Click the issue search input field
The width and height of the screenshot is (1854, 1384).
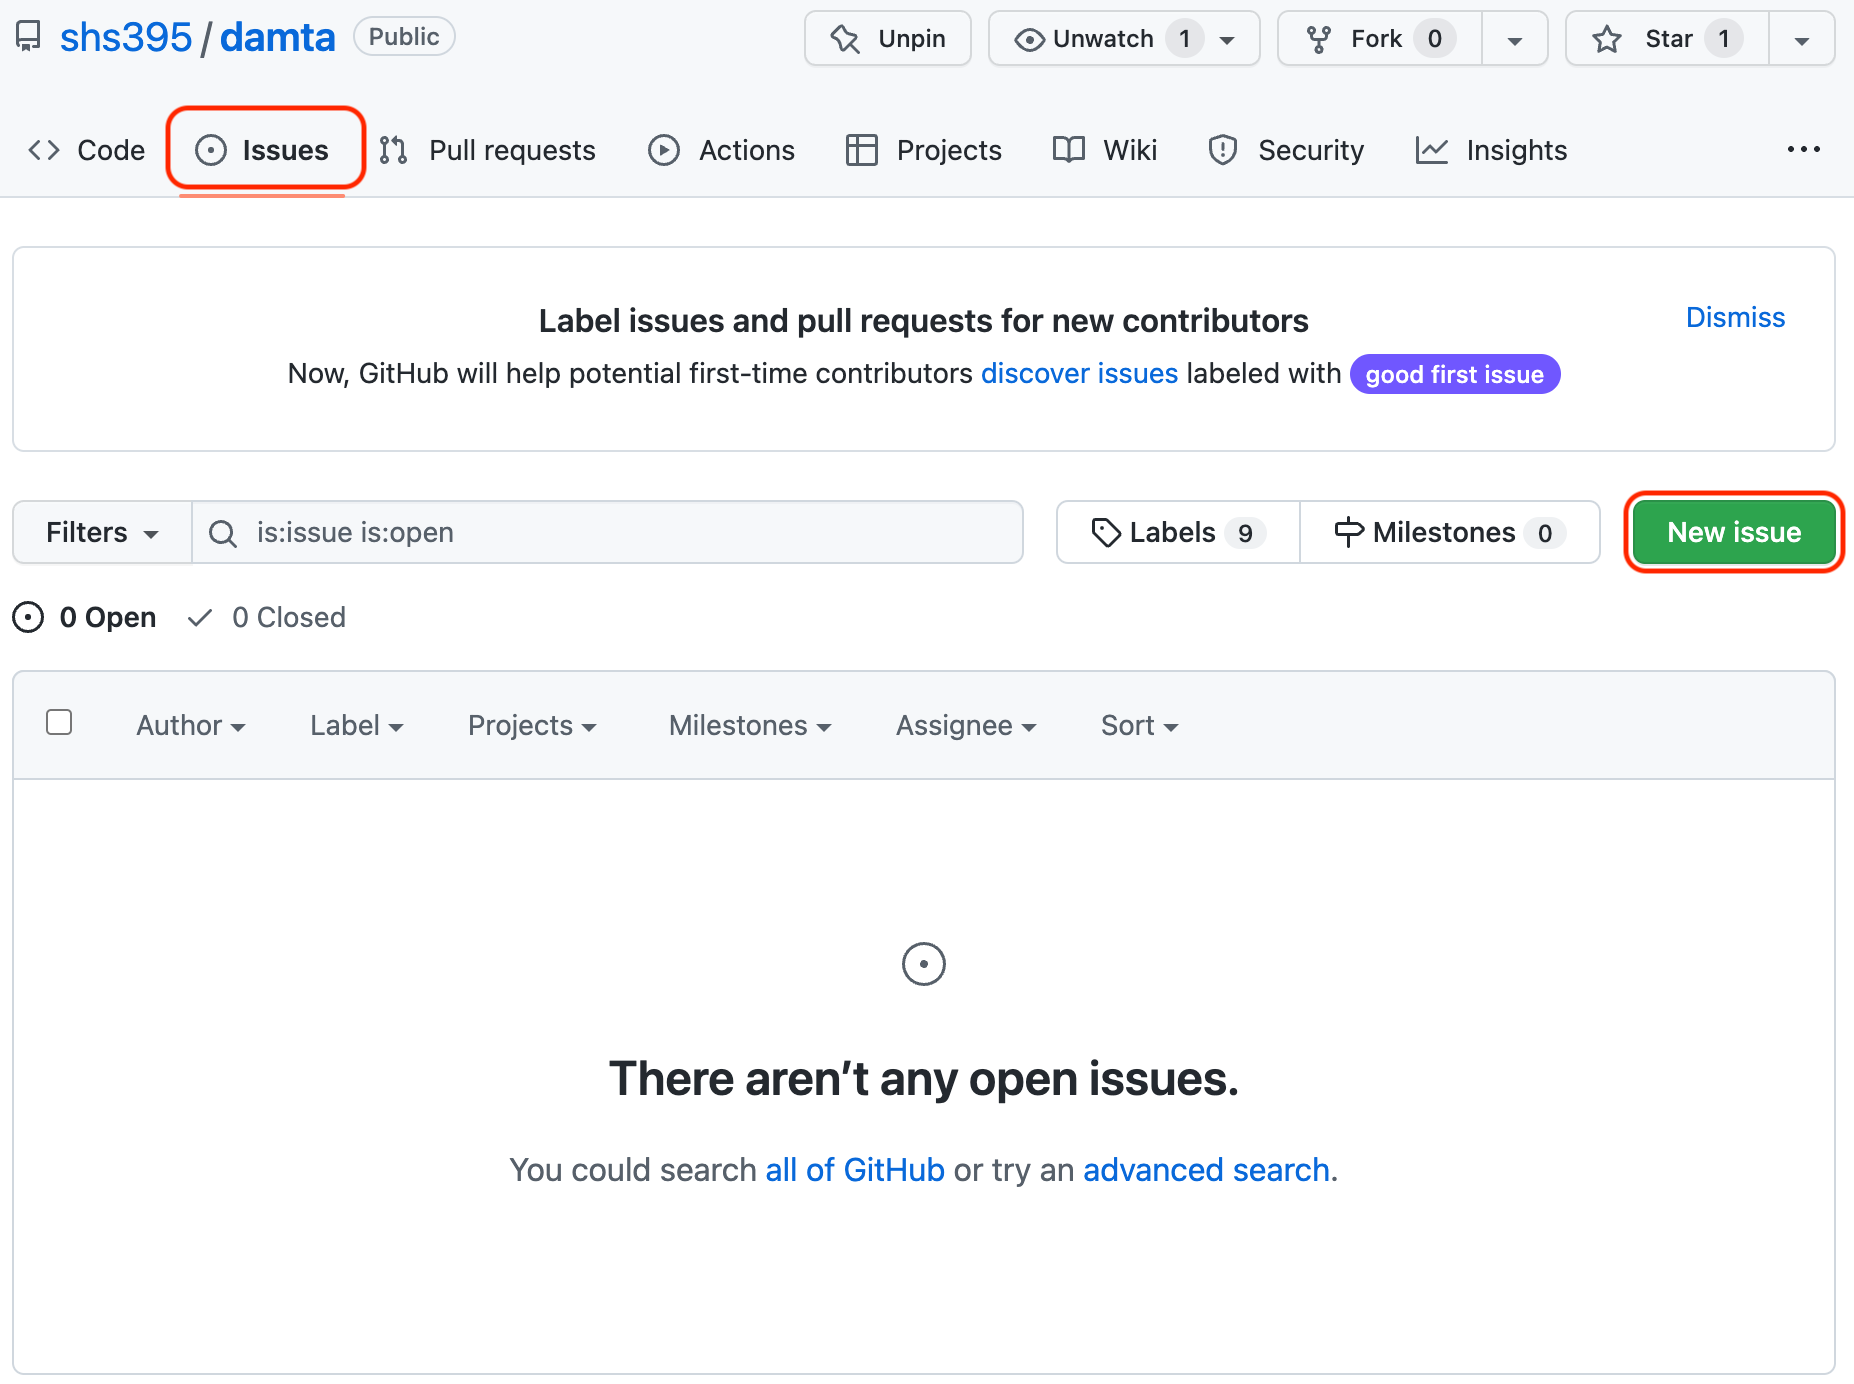click(x=608, y=532)
